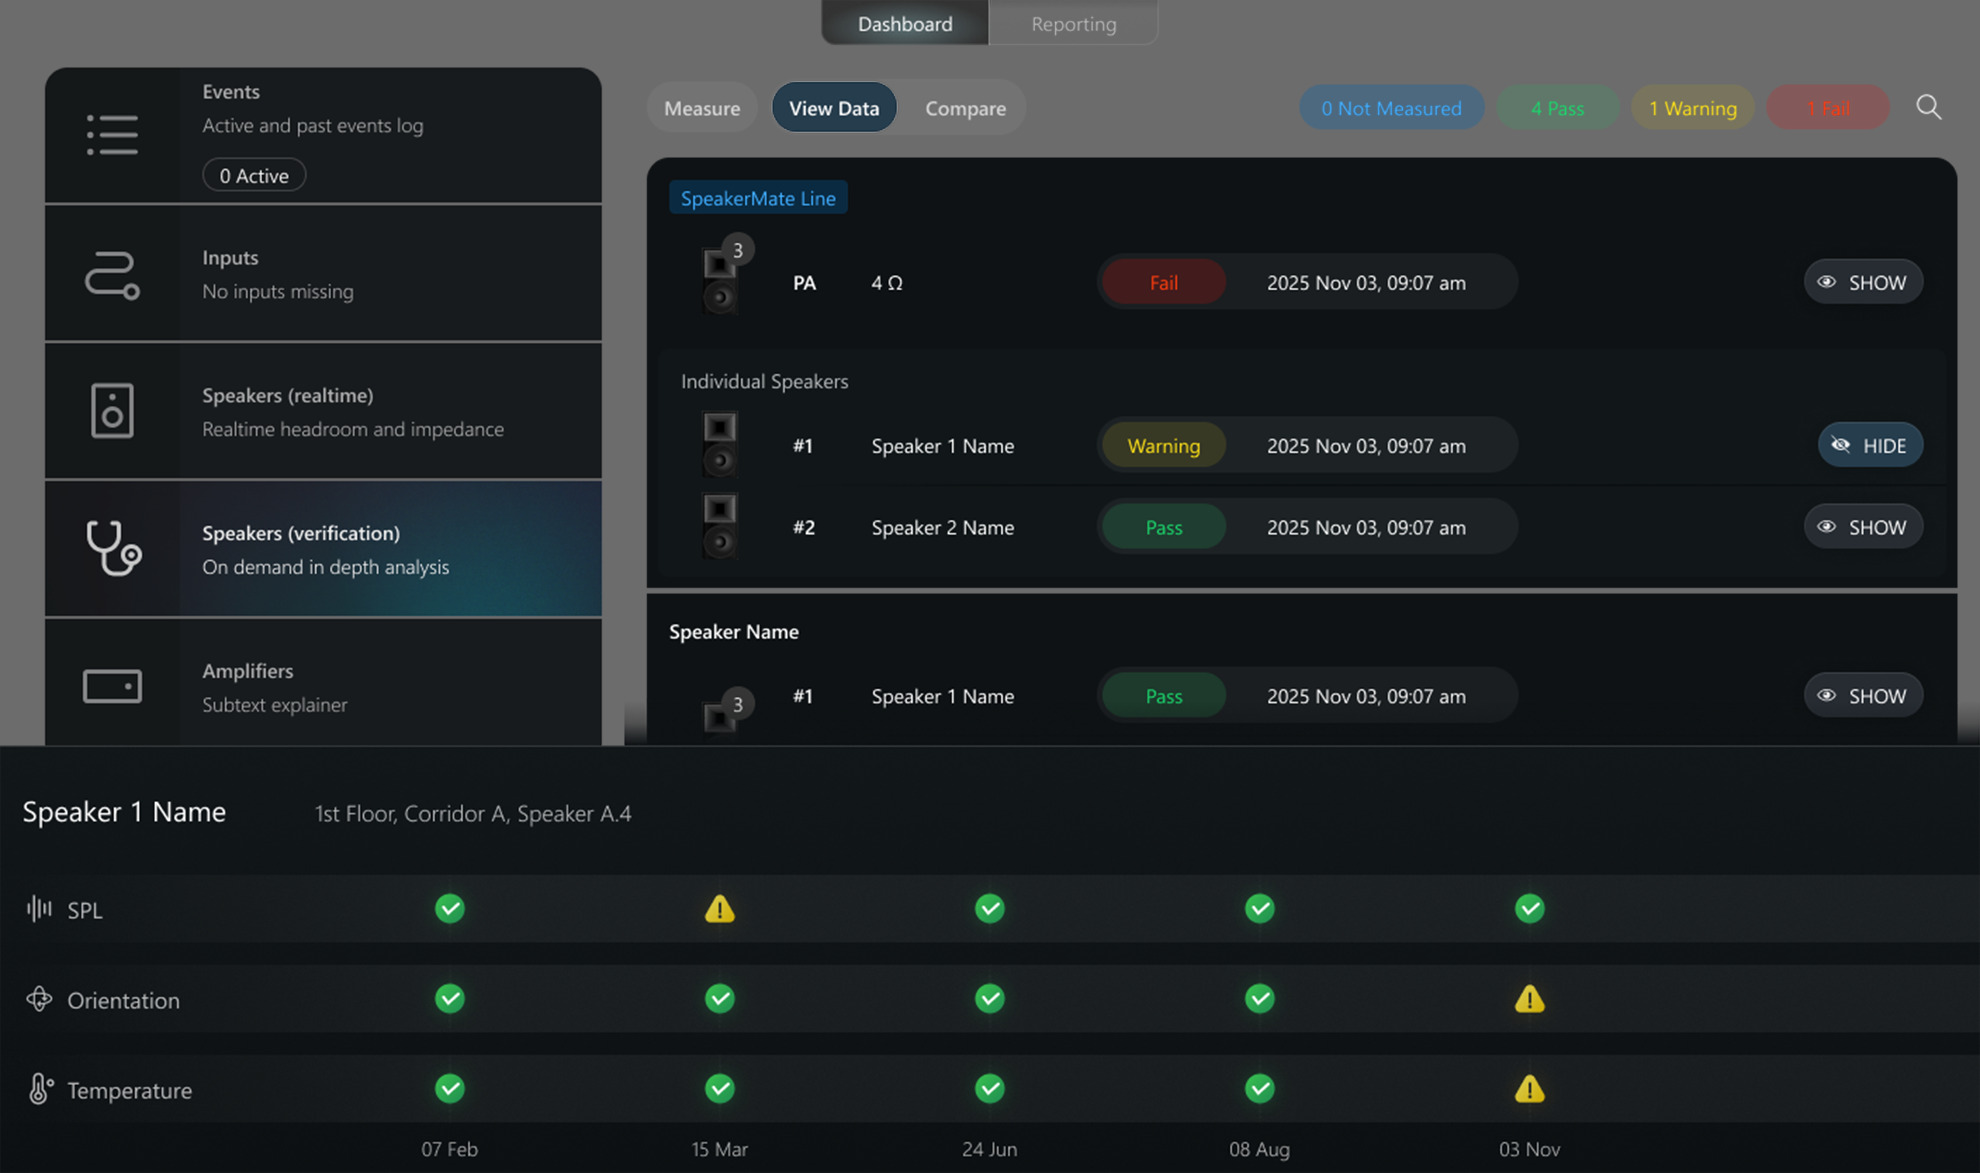This screenshot has width=1980, height=1173.
Task: Switch to the Reporting tab
Action: point(1073,23)
